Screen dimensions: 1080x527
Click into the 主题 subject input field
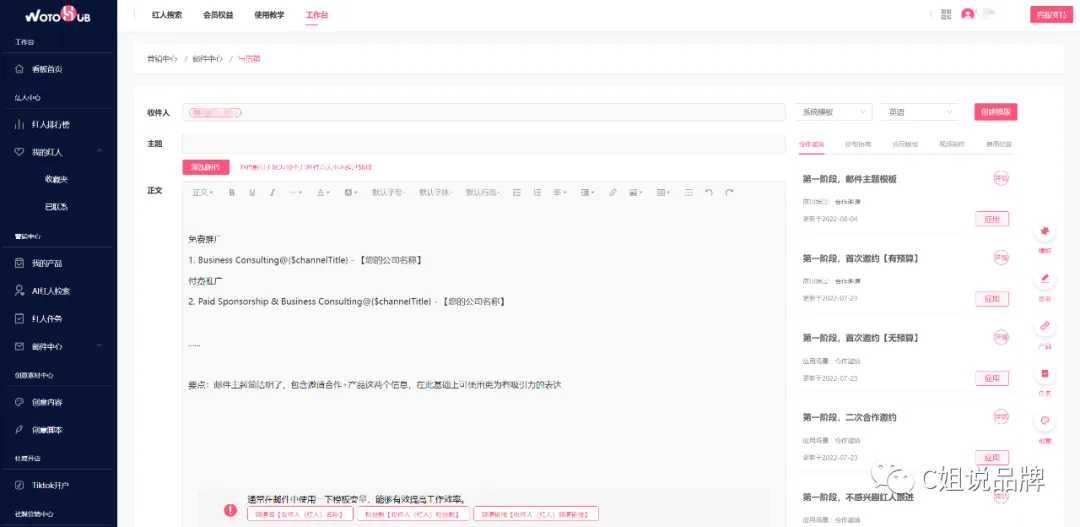(484, 144)
